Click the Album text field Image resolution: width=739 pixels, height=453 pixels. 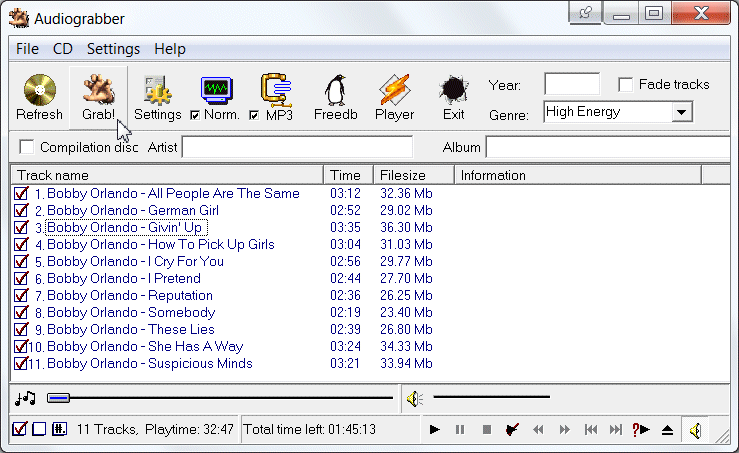click(x=608, y=148)
